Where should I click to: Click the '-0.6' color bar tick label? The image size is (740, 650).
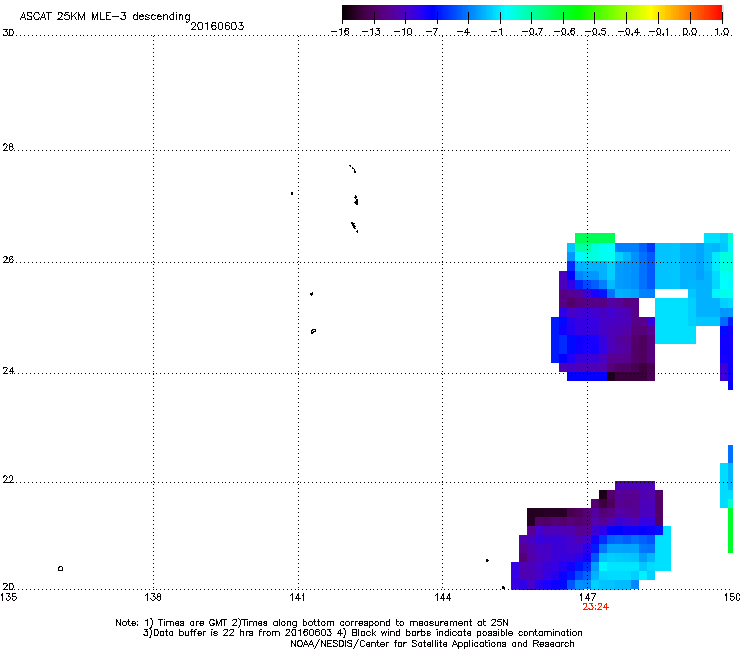point(564,32)
